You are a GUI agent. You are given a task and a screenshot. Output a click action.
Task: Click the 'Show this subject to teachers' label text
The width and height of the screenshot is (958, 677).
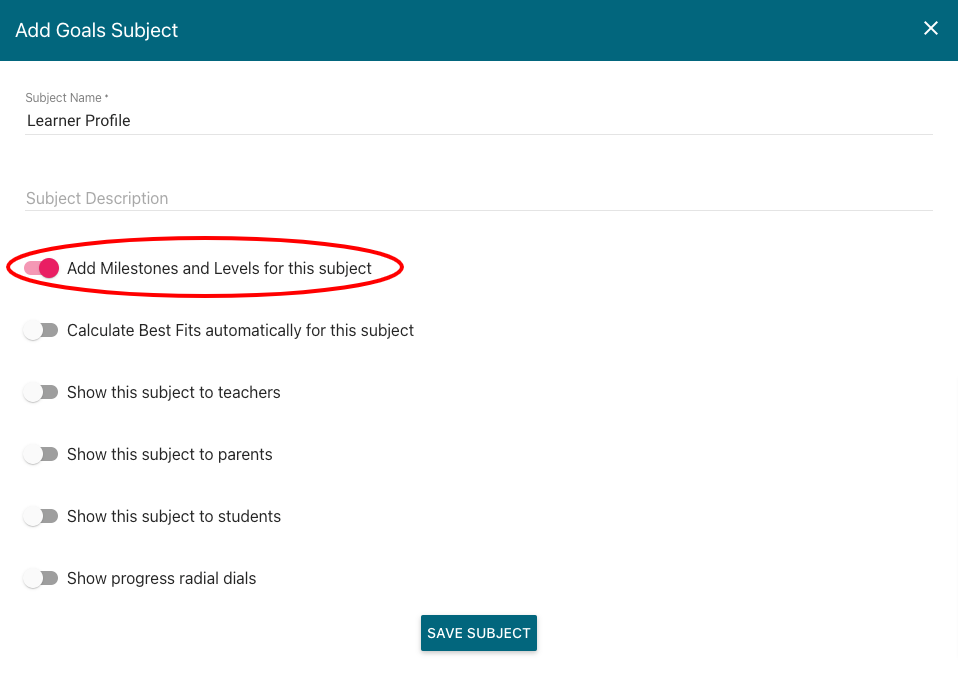tap(174, 392)
